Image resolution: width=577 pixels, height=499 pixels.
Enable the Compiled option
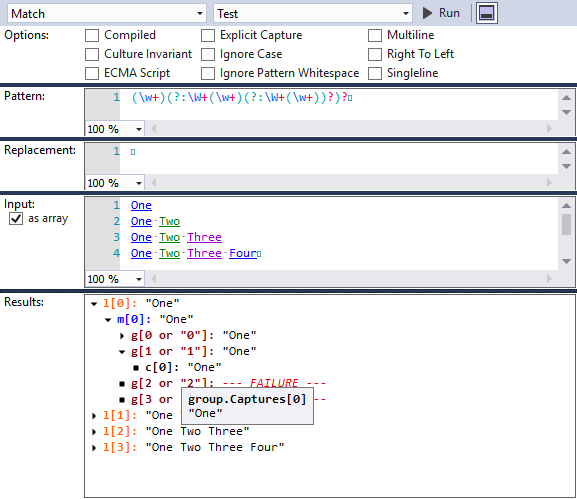[92, 36]
